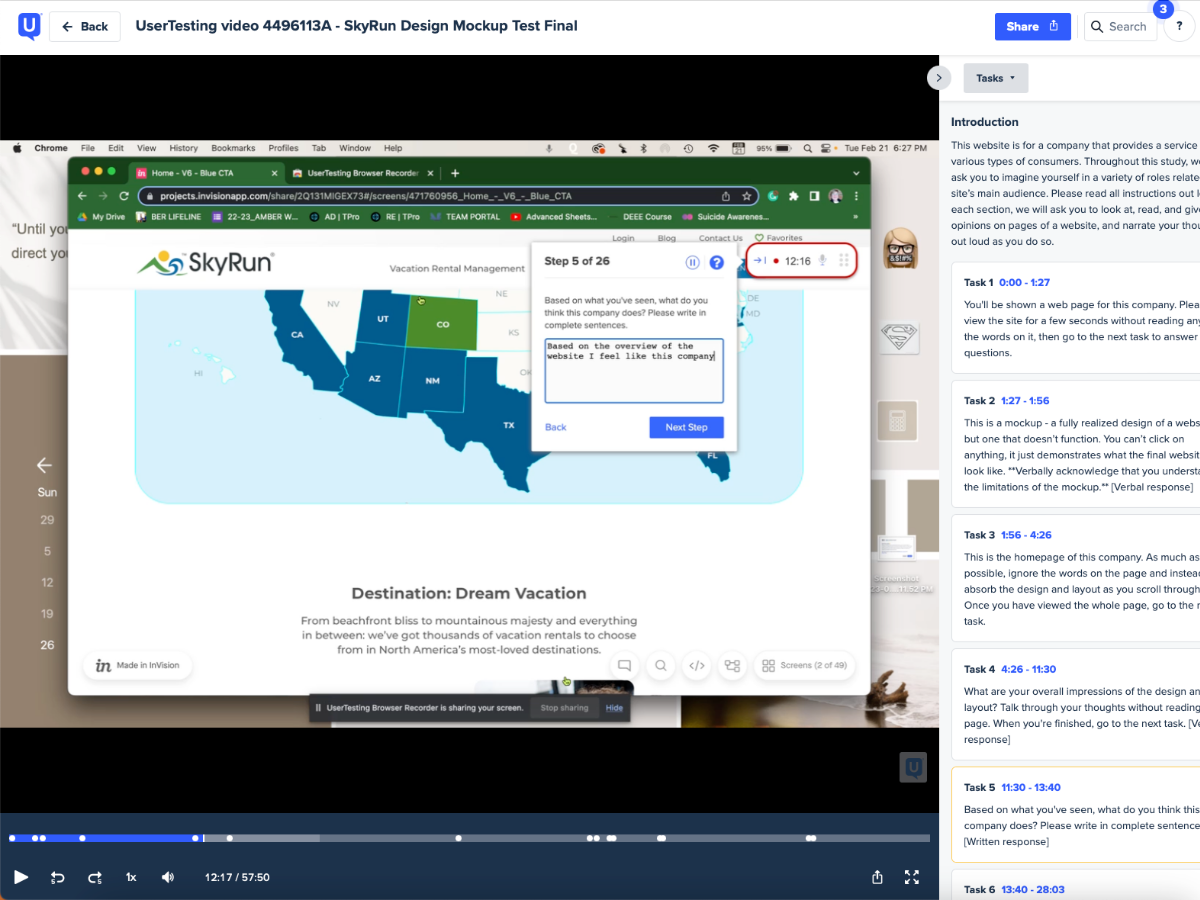Click the Back link in Step 5 widget
The height and width of the screenshot is (900, 1200).
point(555,427)
